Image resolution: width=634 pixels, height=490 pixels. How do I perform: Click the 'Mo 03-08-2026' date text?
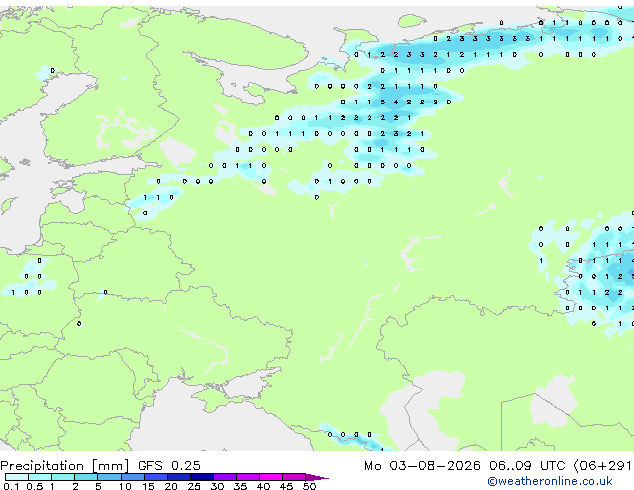click(422, 466)
